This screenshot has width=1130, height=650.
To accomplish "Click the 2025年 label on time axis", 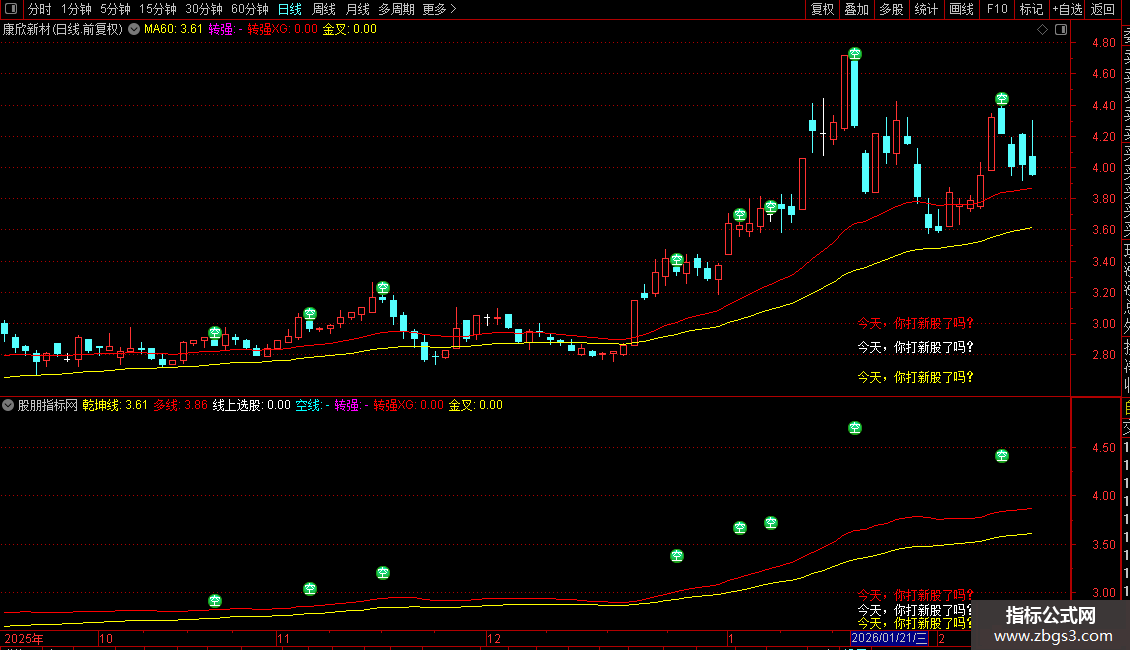I will pyautogui.click(x=24, y=638).
